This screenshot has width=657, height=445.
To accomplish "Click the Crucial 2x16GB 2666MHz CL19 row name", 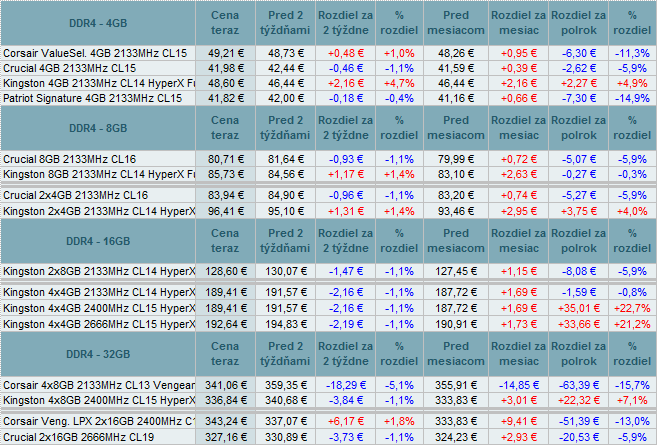I will pos(78,437).
